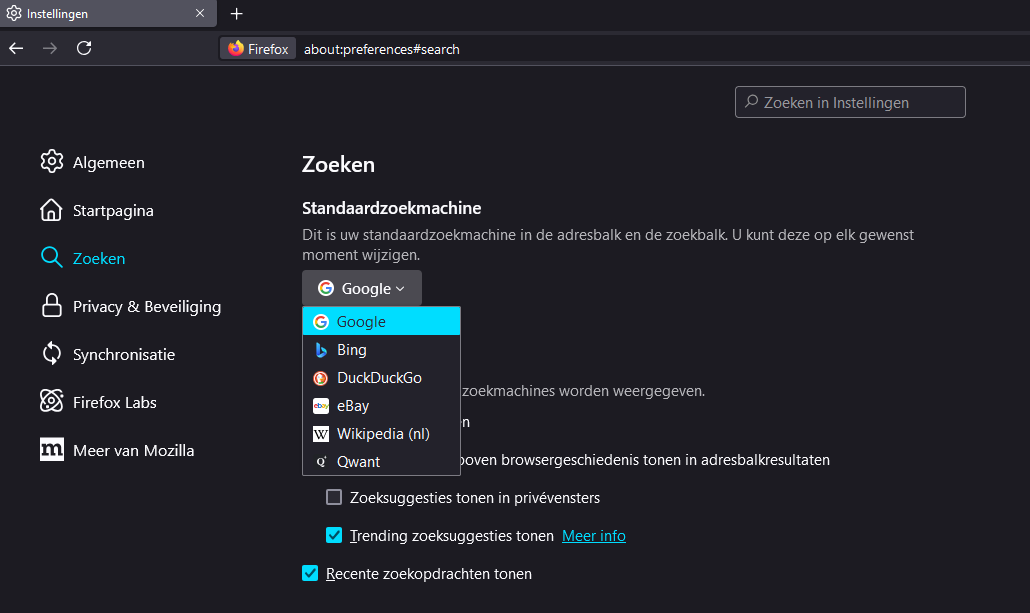Image resolution: width=1030 pixels, height=613 pixels.
Task: Select Qwant in the dropdown list
Action: tap(358, 462)
